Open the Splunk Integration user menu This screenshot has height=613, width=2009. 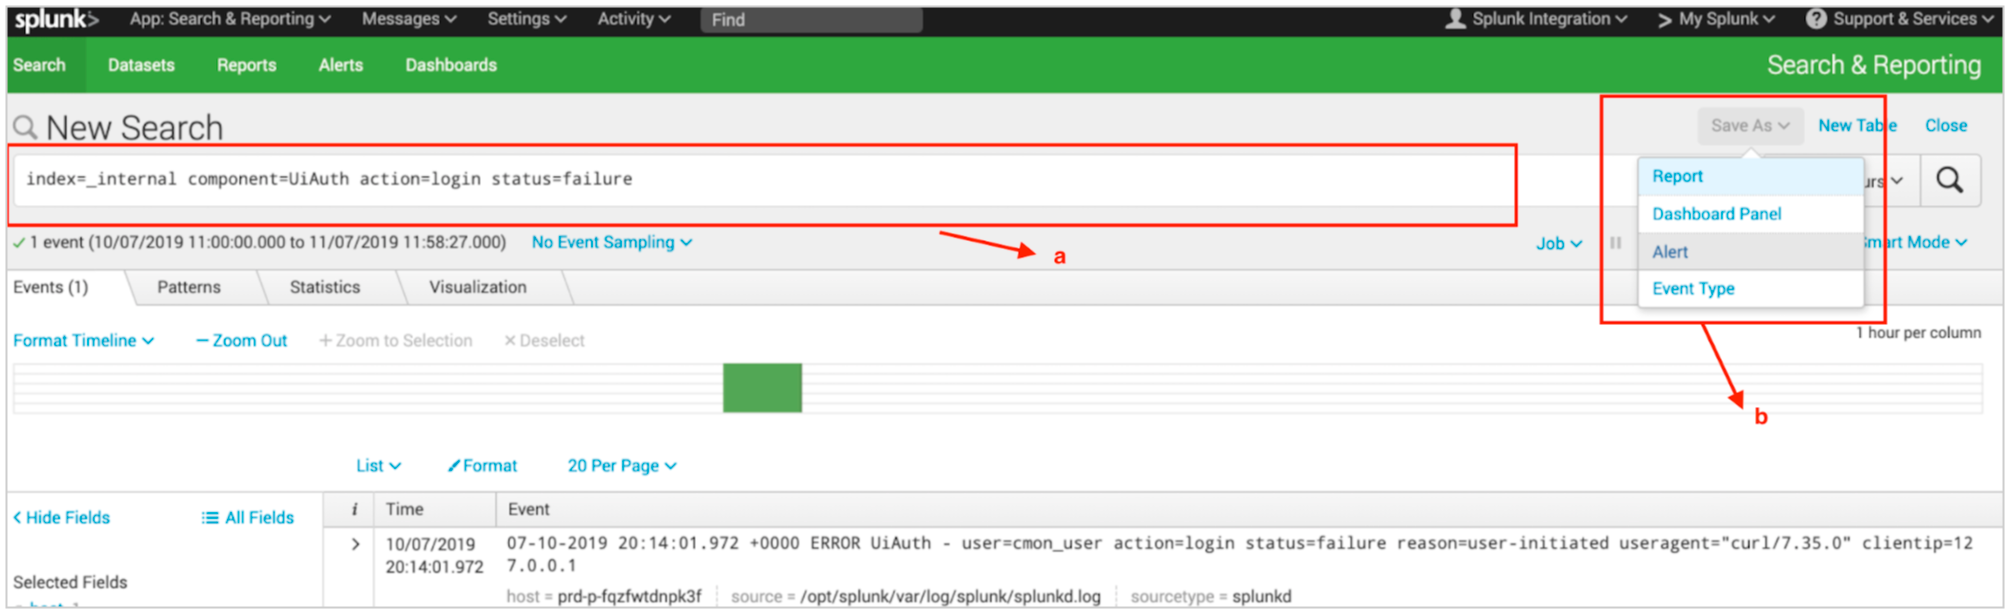(1536, 19)
